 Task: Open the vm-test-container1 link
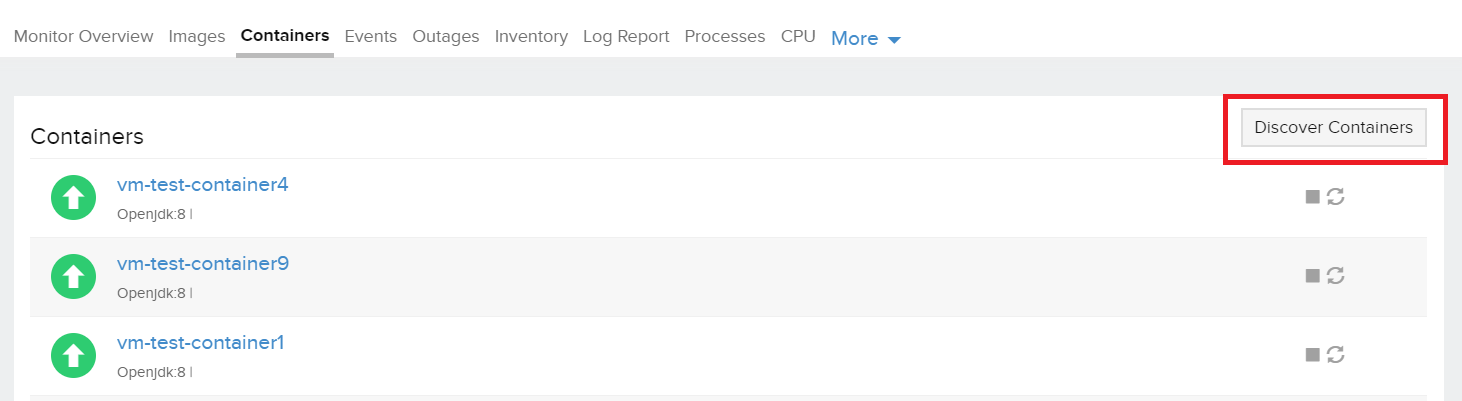pyautogui.click(x=201, y=342)
